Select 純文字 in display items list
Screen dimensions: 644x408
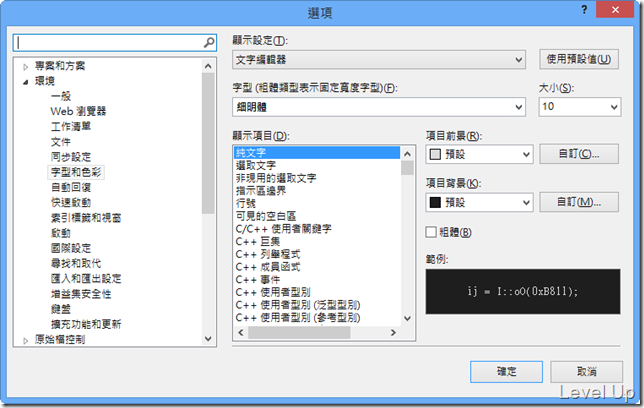(x=317, y=153)
